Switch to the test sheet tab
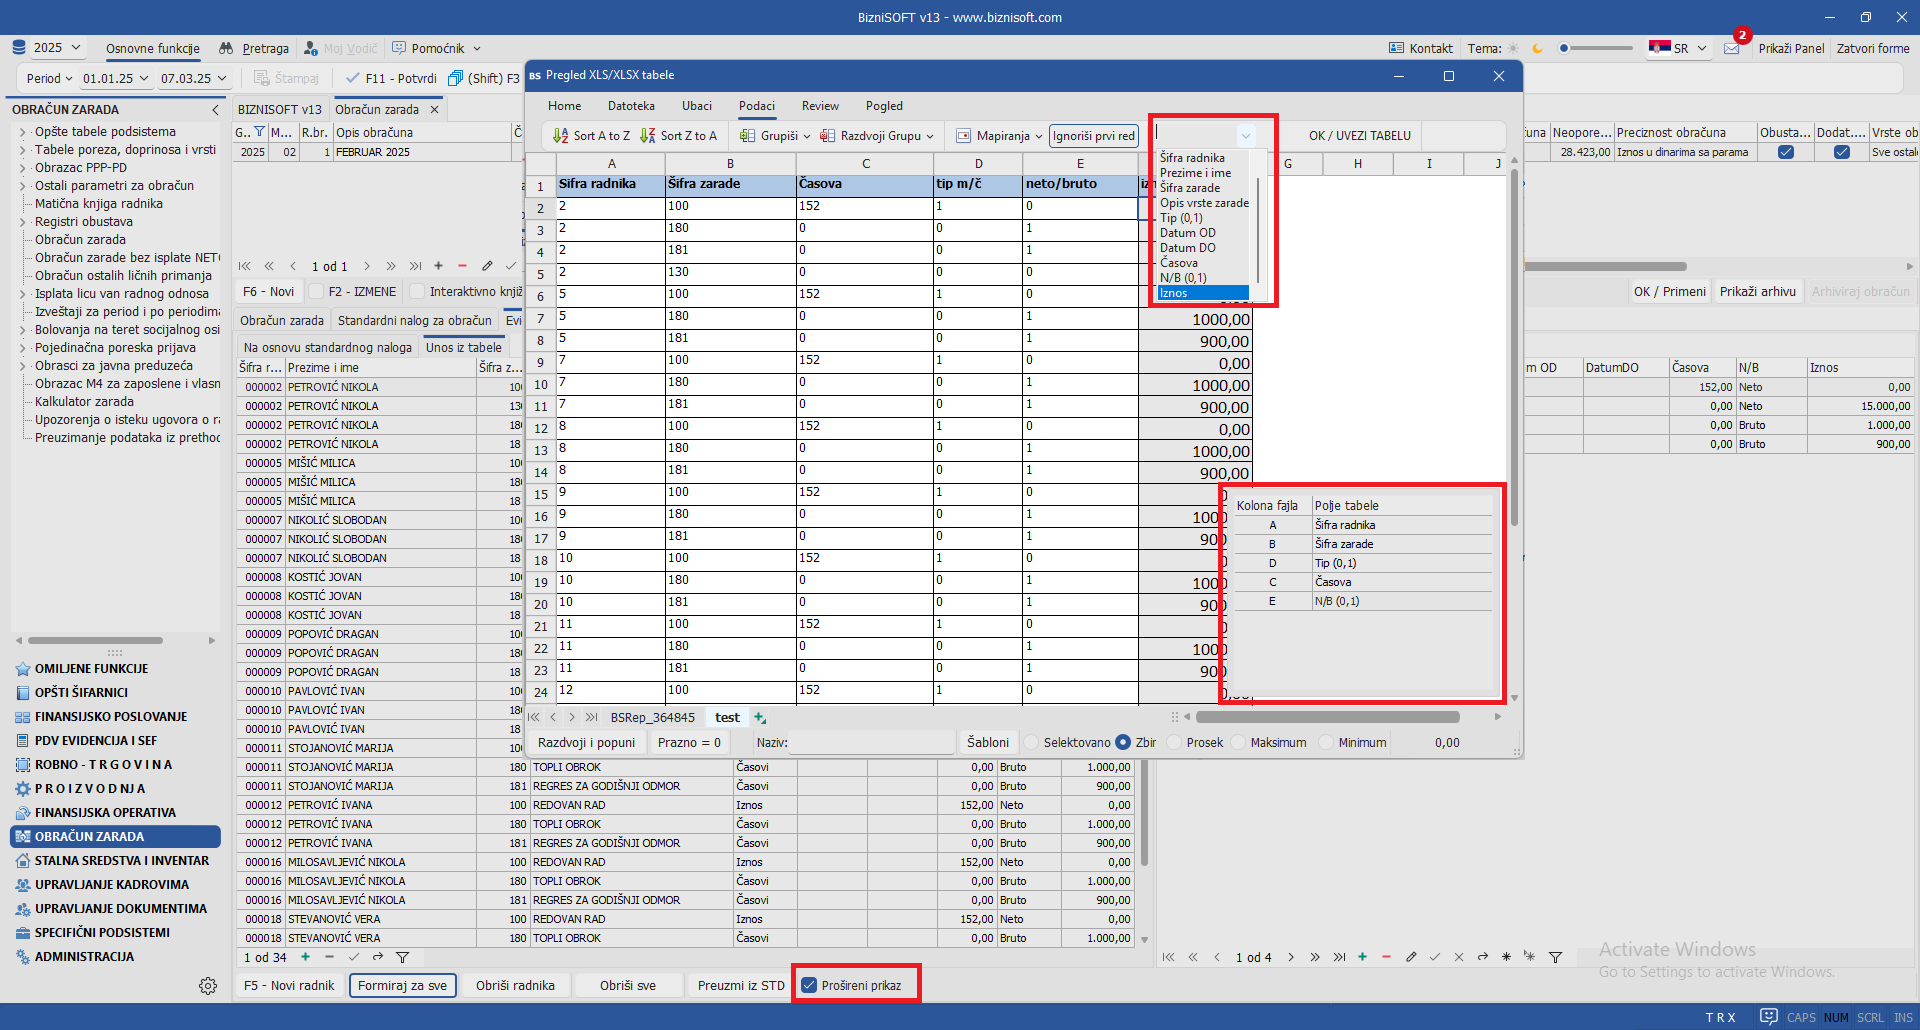Screen dimensions: 1920x1030 click(727, 718)
